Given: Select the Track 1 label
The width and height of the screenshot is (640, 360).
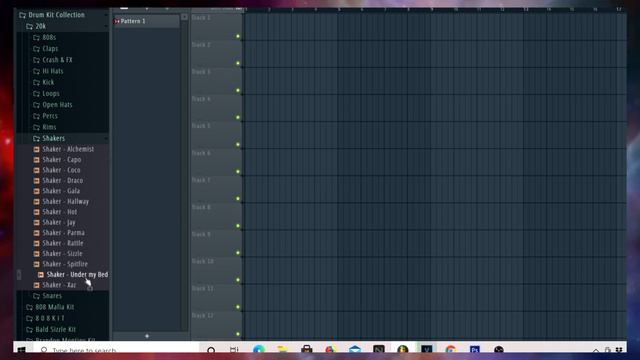Looking at the screenshot, I should tap(201, 18).
